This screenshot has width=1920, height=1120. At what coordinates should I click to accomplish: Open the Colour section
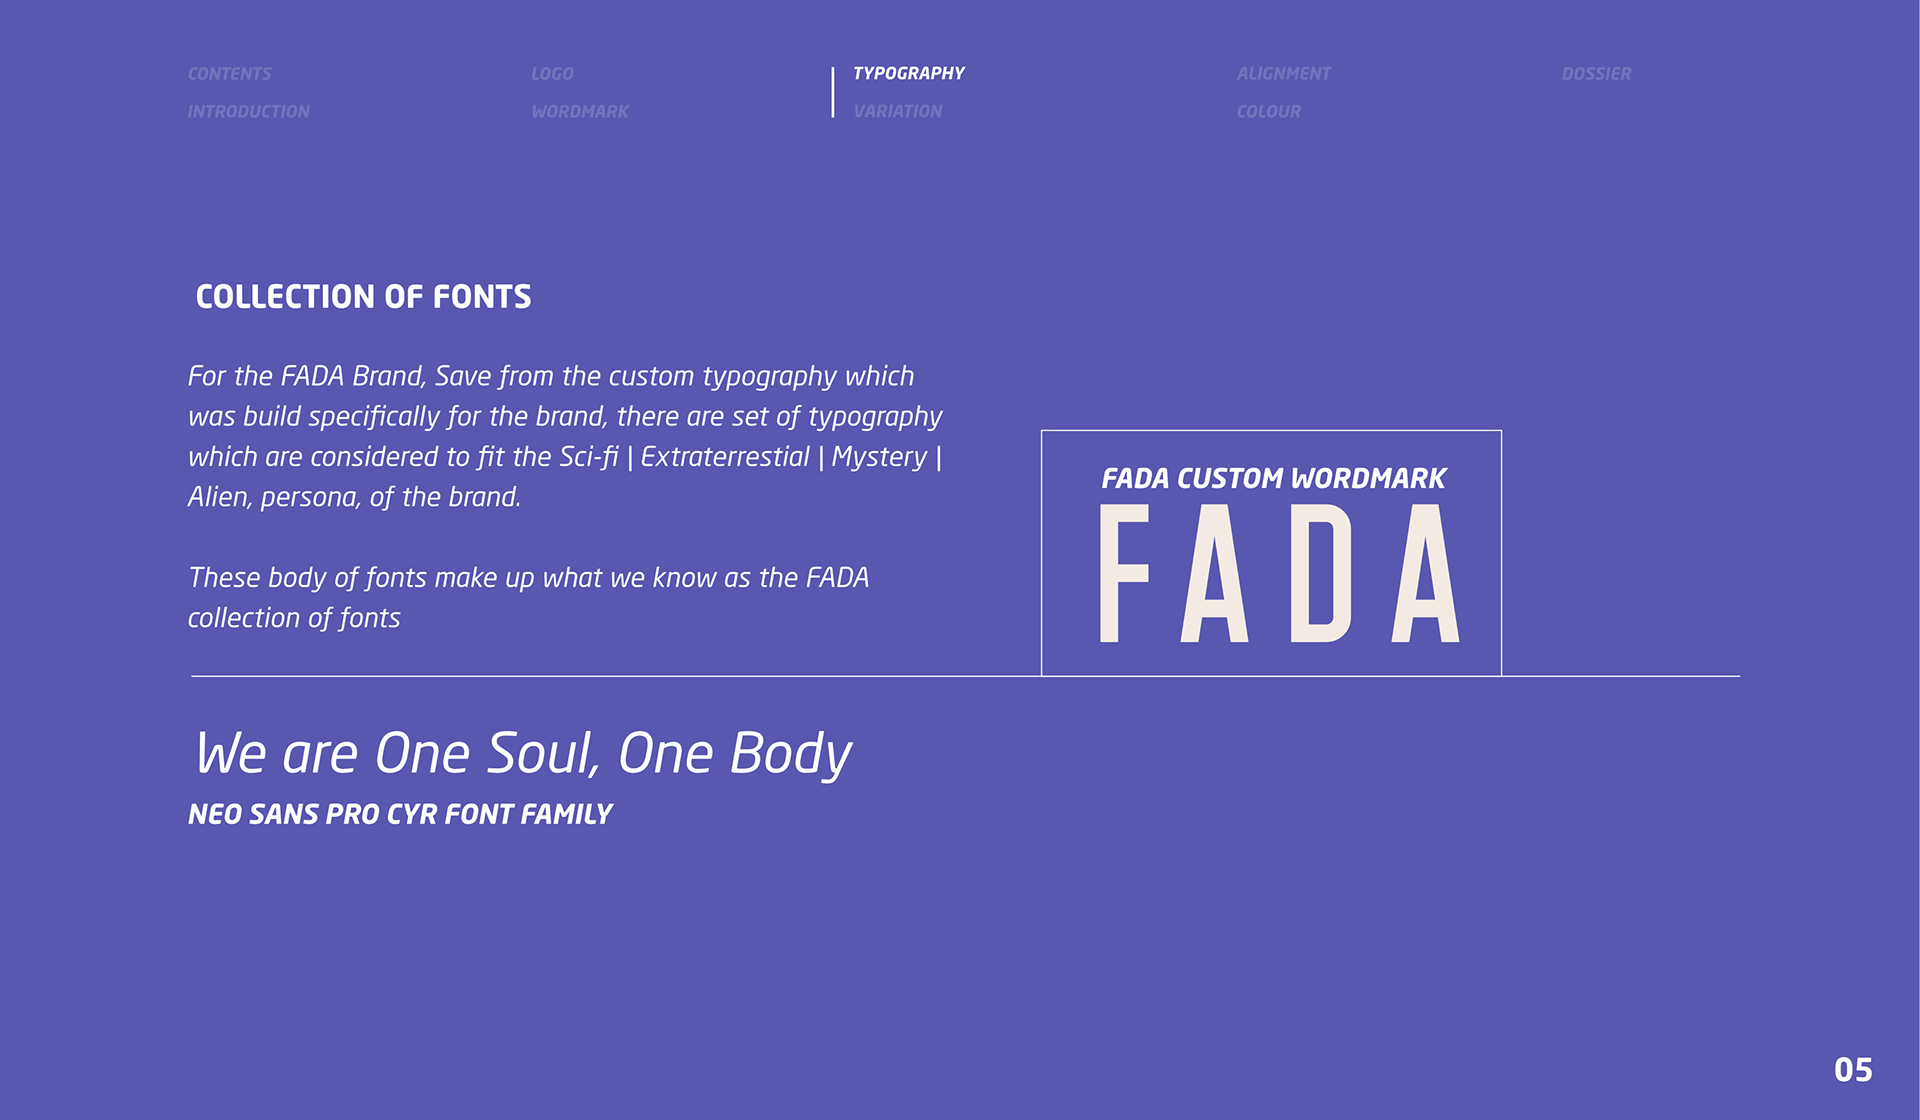[x=1268, y=112]
